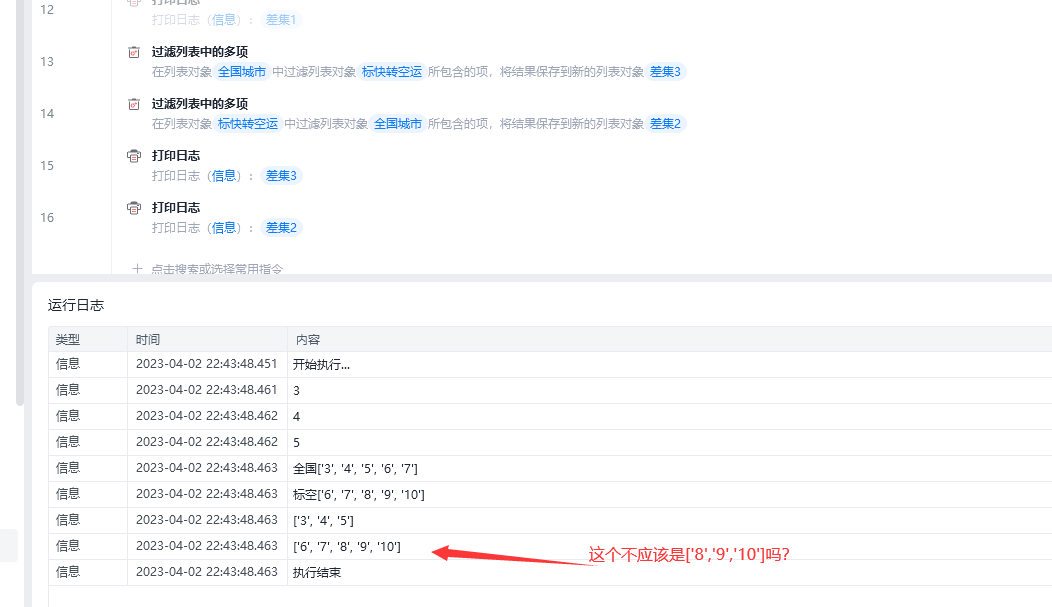
Task: Select the log row showing 执行结束
Action: pos(550,572)
